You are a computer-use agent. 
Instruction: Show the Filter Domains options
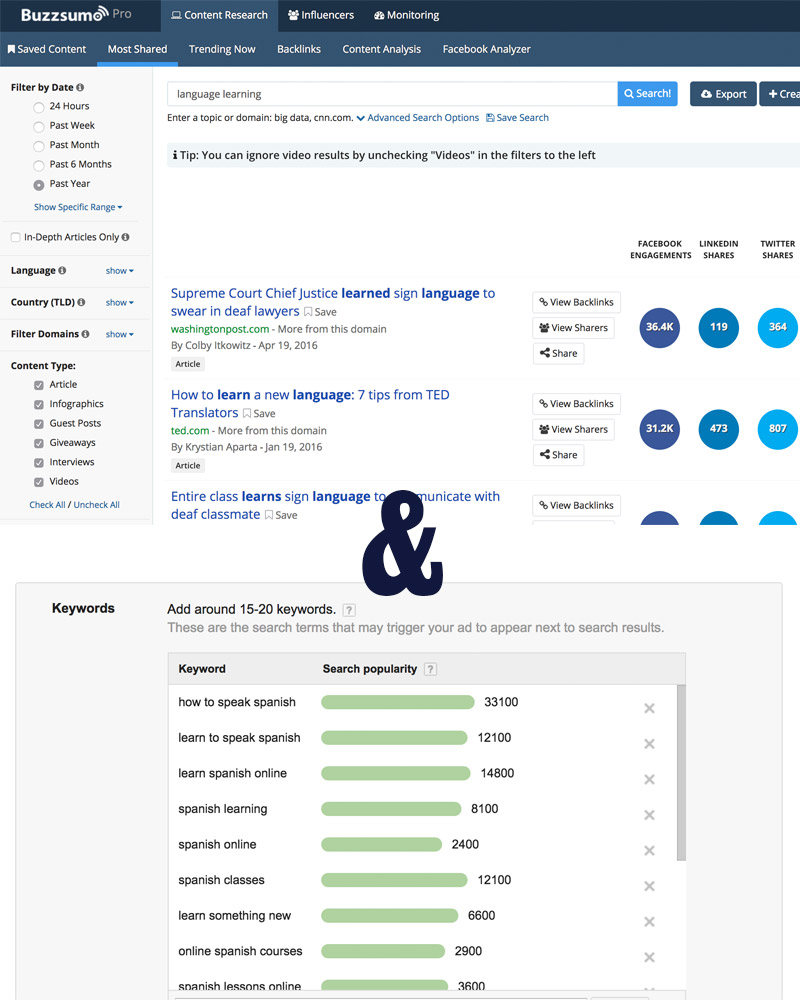pyautogui.click(x=119, y=334)
